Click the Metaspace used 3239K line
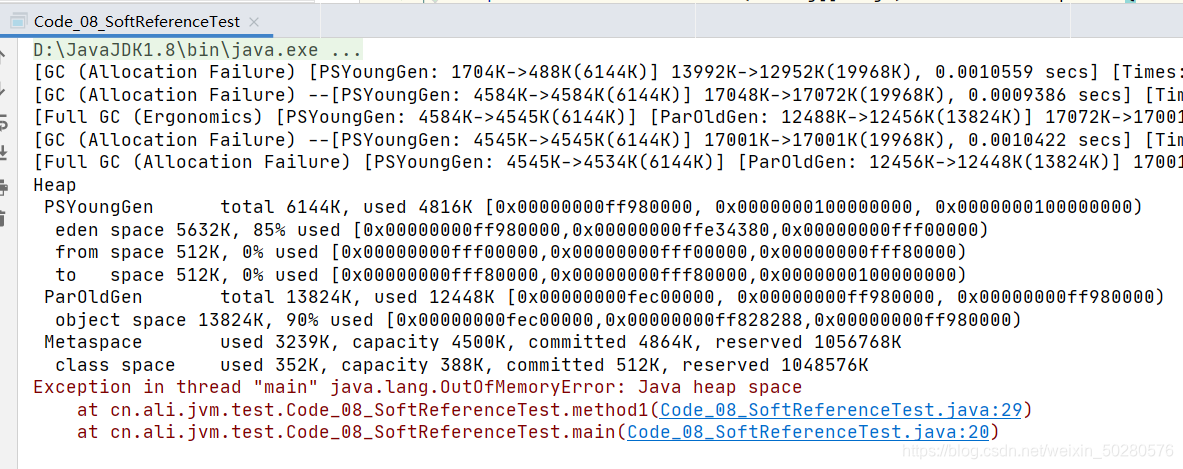Viewport: 1183px width, 469px height. (x=472, y=343)
